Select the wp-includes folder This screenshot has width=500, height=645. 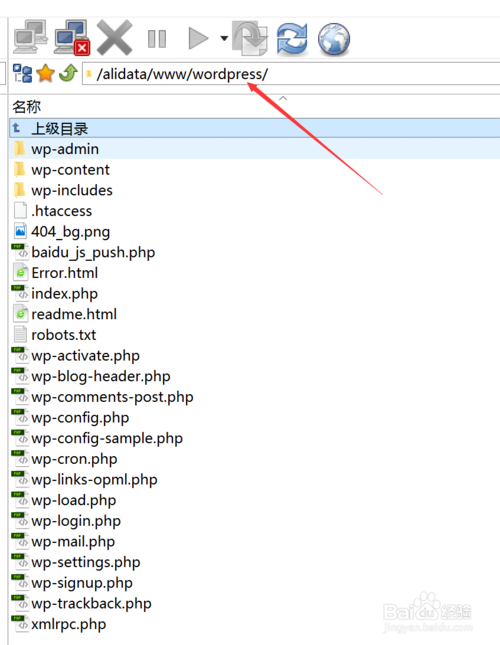(x=72, y=190)
